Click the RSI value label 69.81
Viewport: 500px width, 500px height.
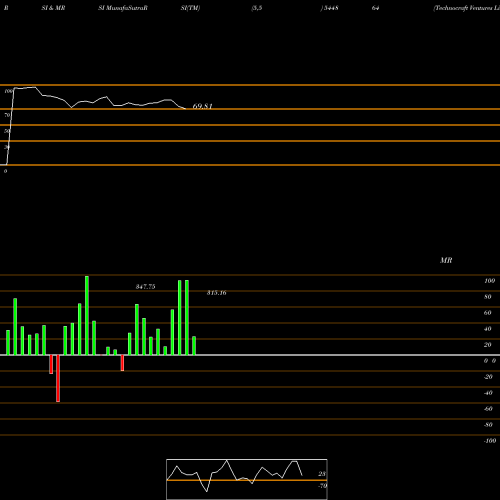pyautogui.click(x=202, y=106)
